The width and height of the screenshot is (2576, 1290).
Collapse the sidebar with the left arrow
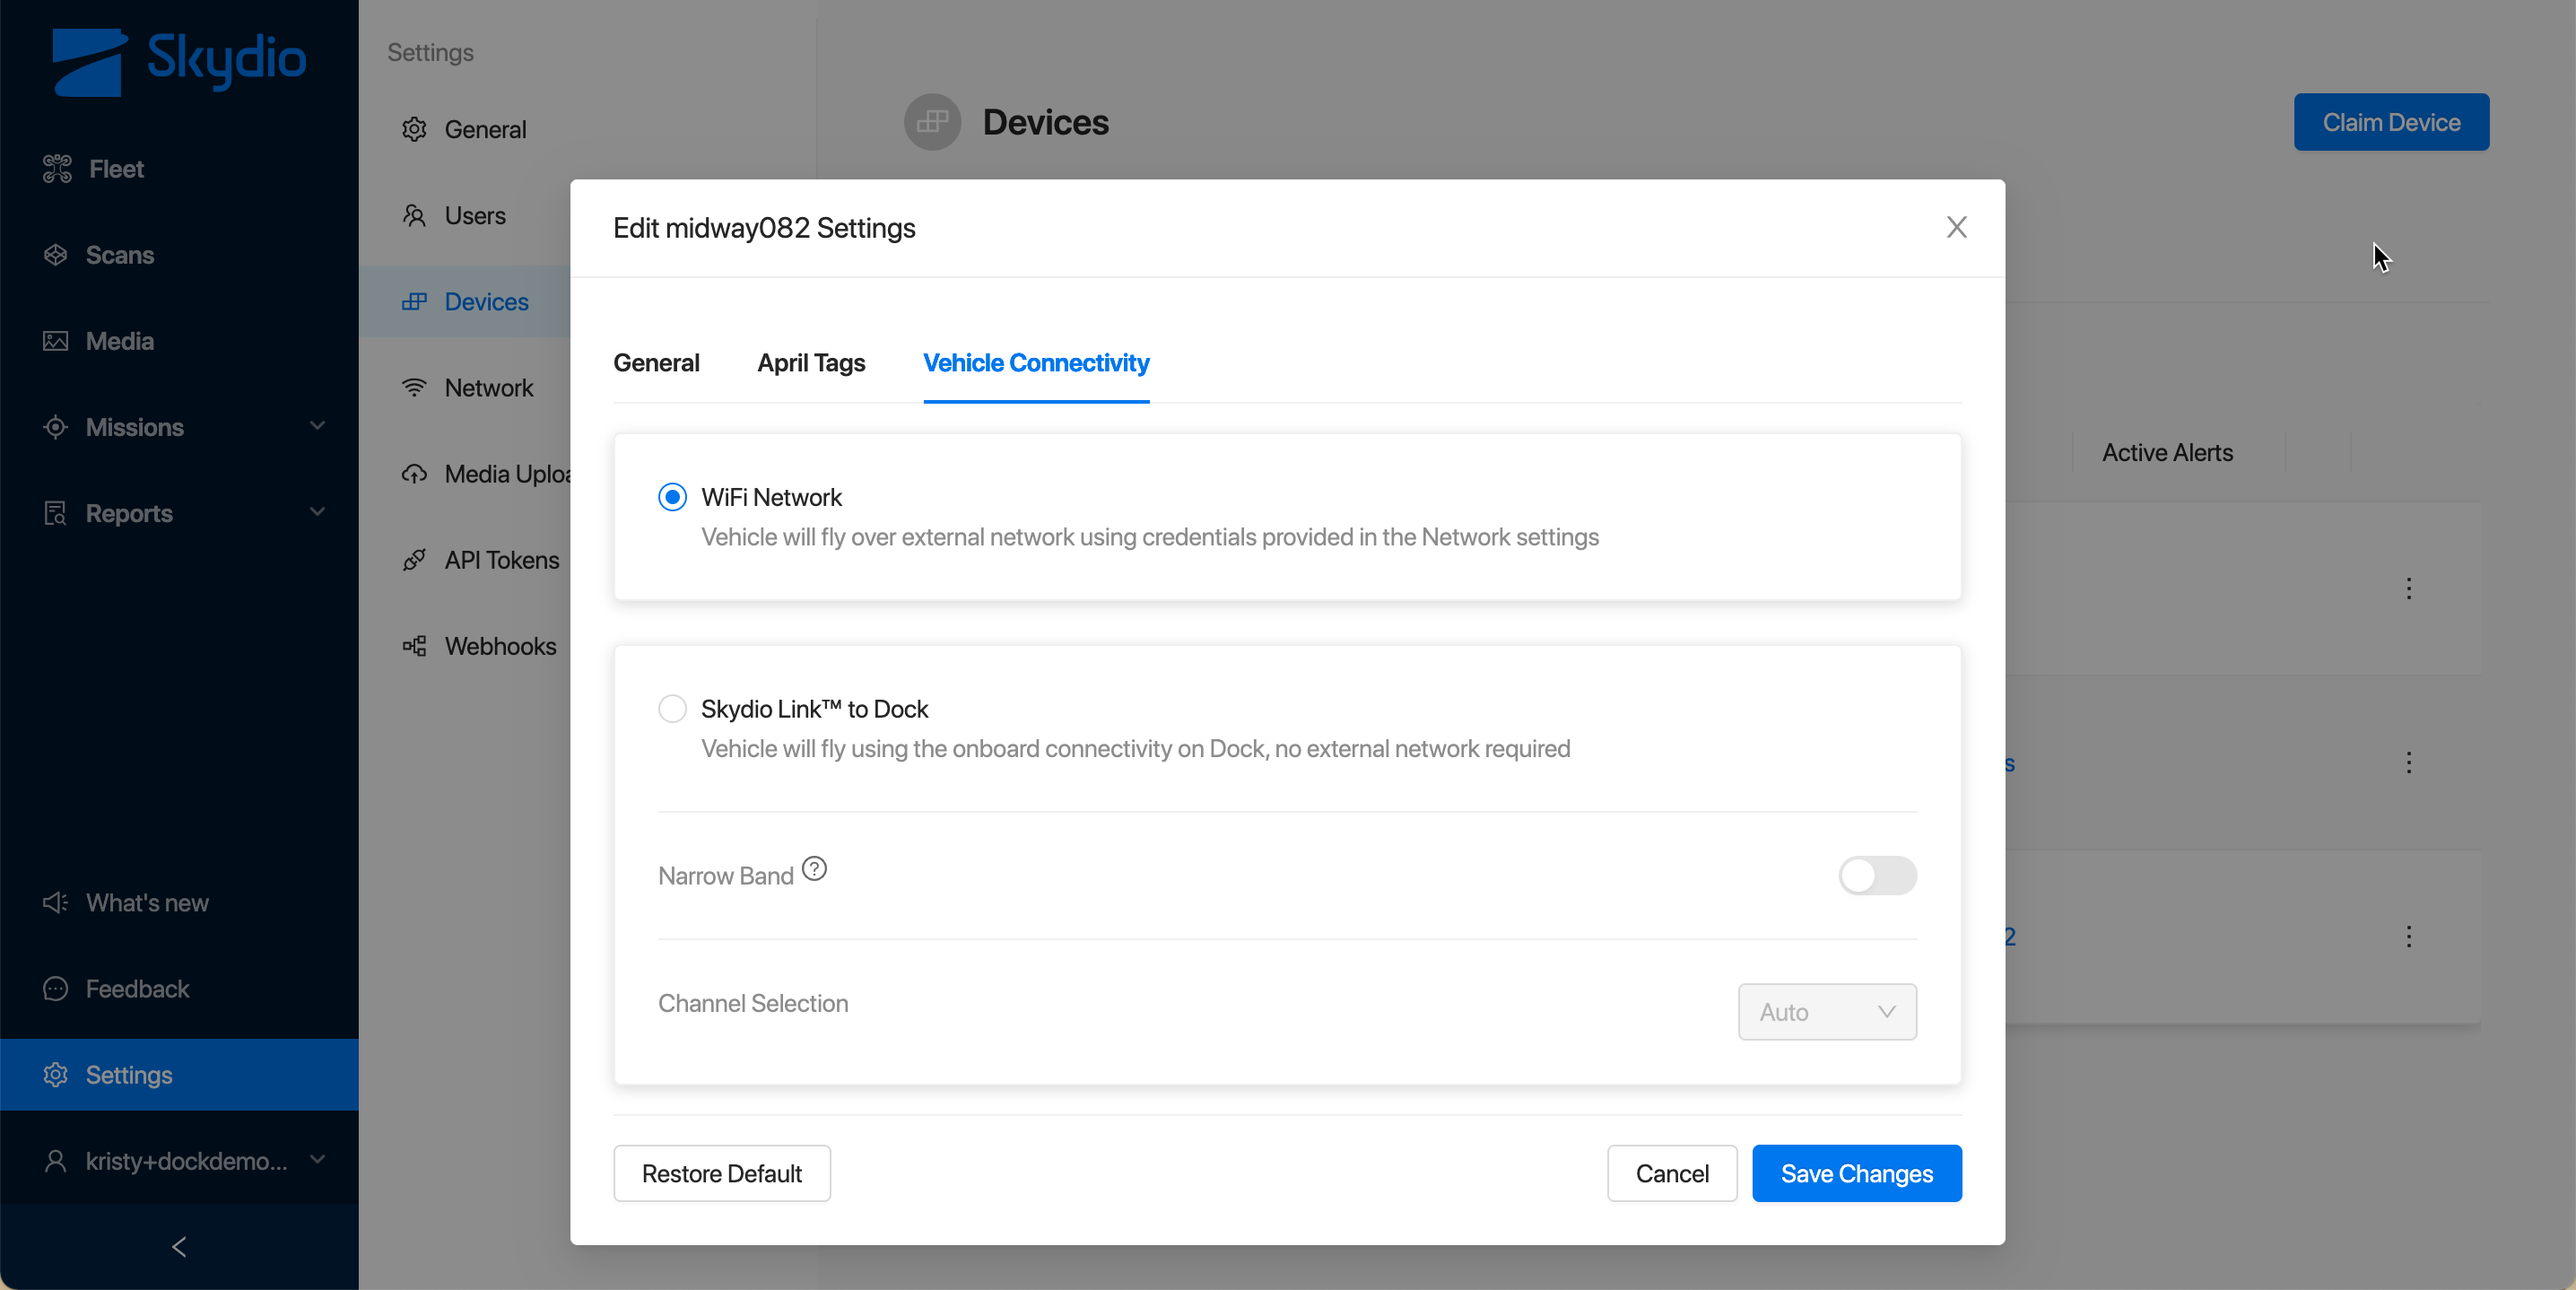point(179,1247)
